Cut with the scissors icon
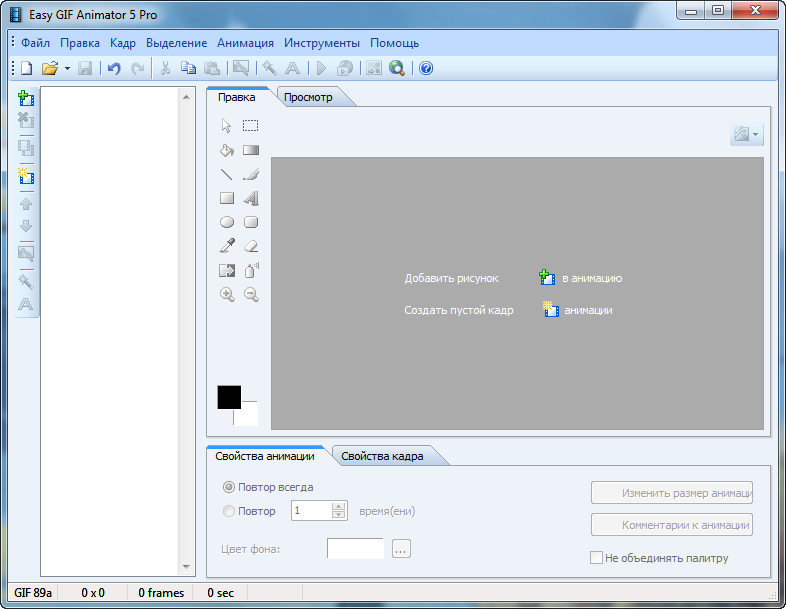 [x=165, y=68]
